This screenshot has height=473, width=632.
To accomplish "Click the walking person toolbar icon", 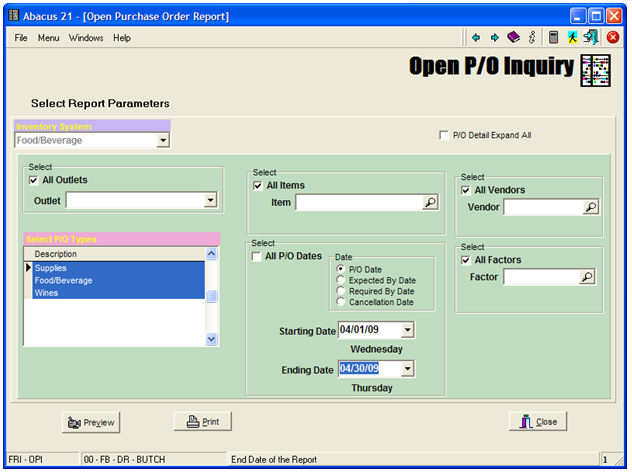I will 572,37.
